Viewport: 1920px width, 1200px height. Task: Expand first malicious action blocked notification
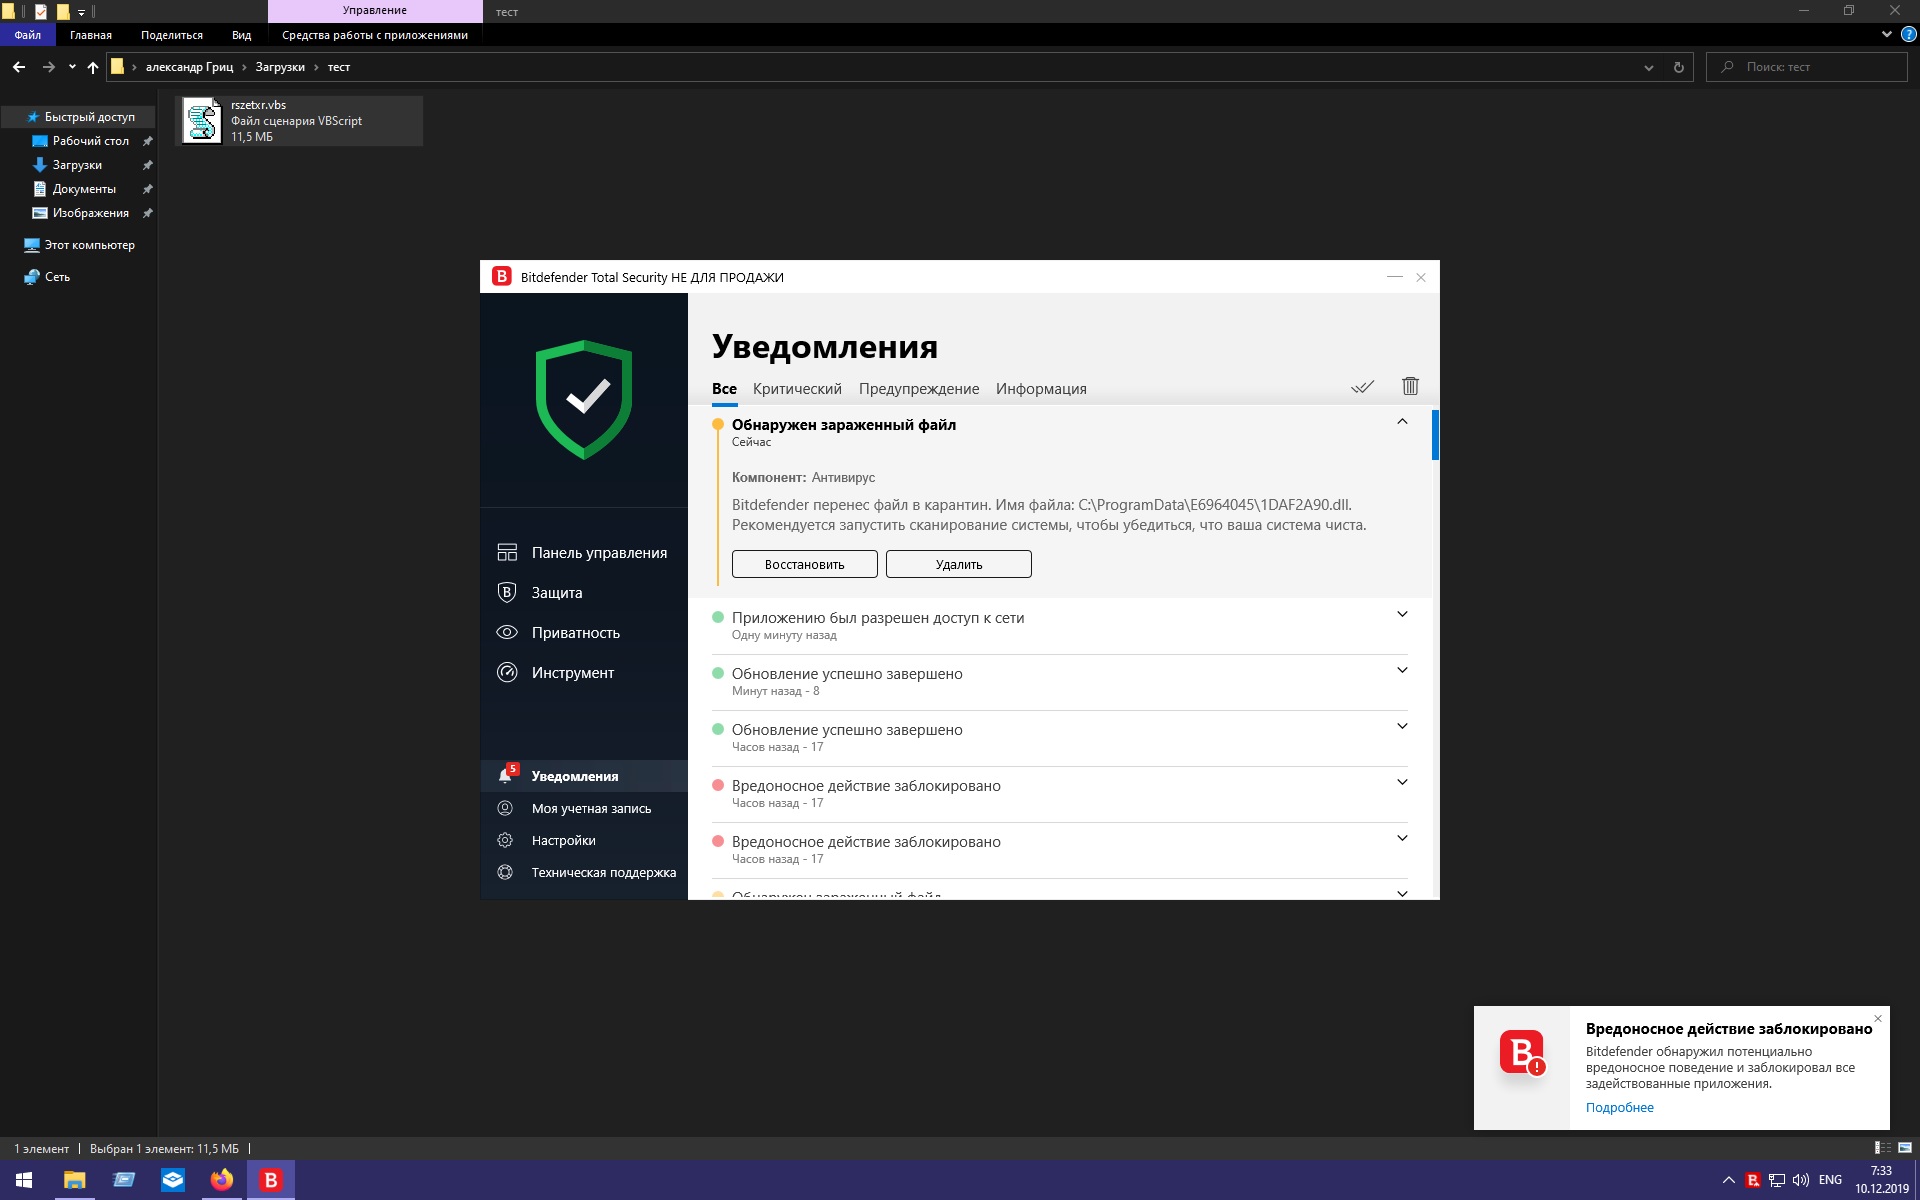(1402, 783)
